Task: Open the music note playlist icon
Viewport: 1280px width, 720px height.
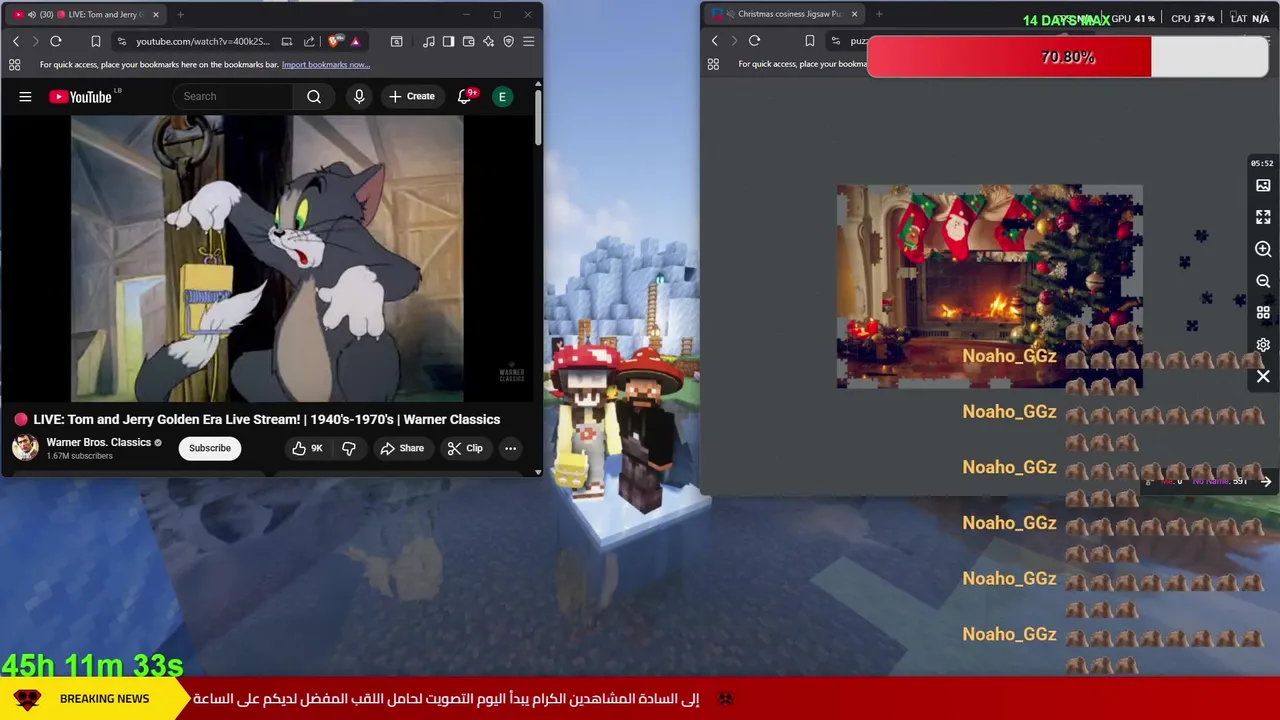Action: [x=429, y=41]
